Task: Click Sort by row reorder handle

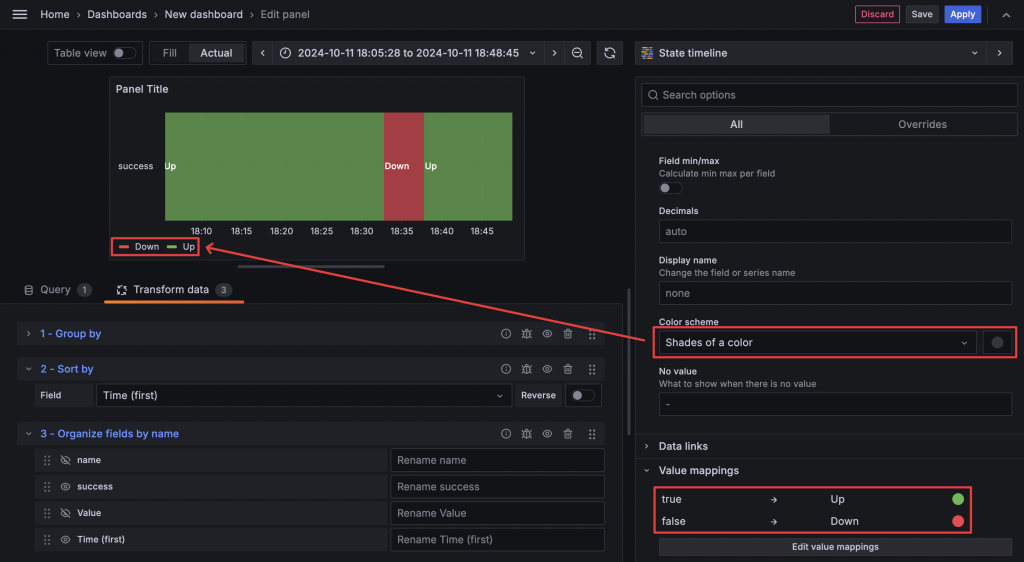Action: 592,369
